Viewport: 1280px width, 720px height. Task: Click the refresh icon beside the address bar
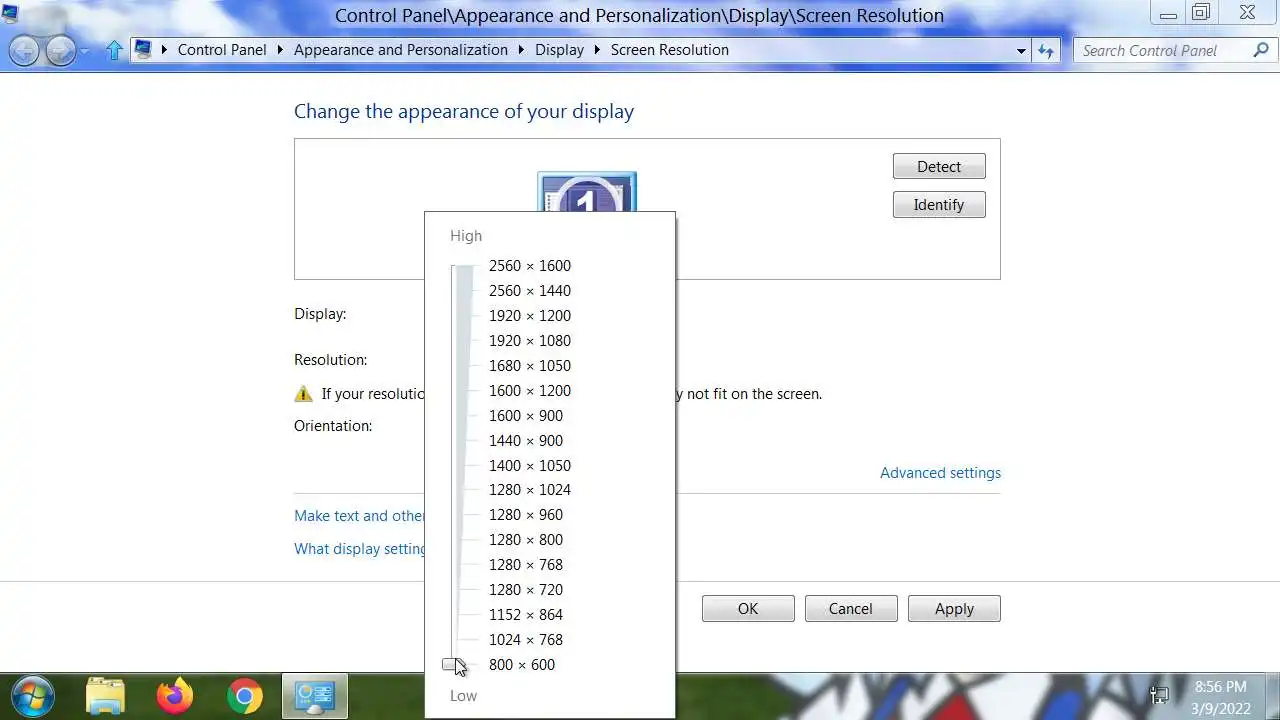click(1046, 50)
